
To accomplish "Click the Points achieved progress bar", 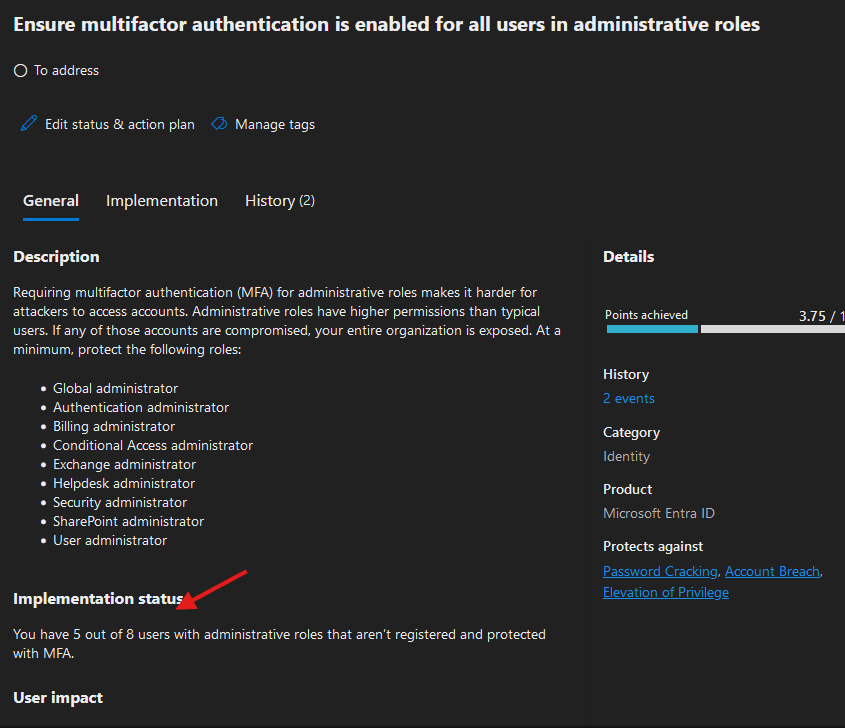I will (x=725, y=329).
